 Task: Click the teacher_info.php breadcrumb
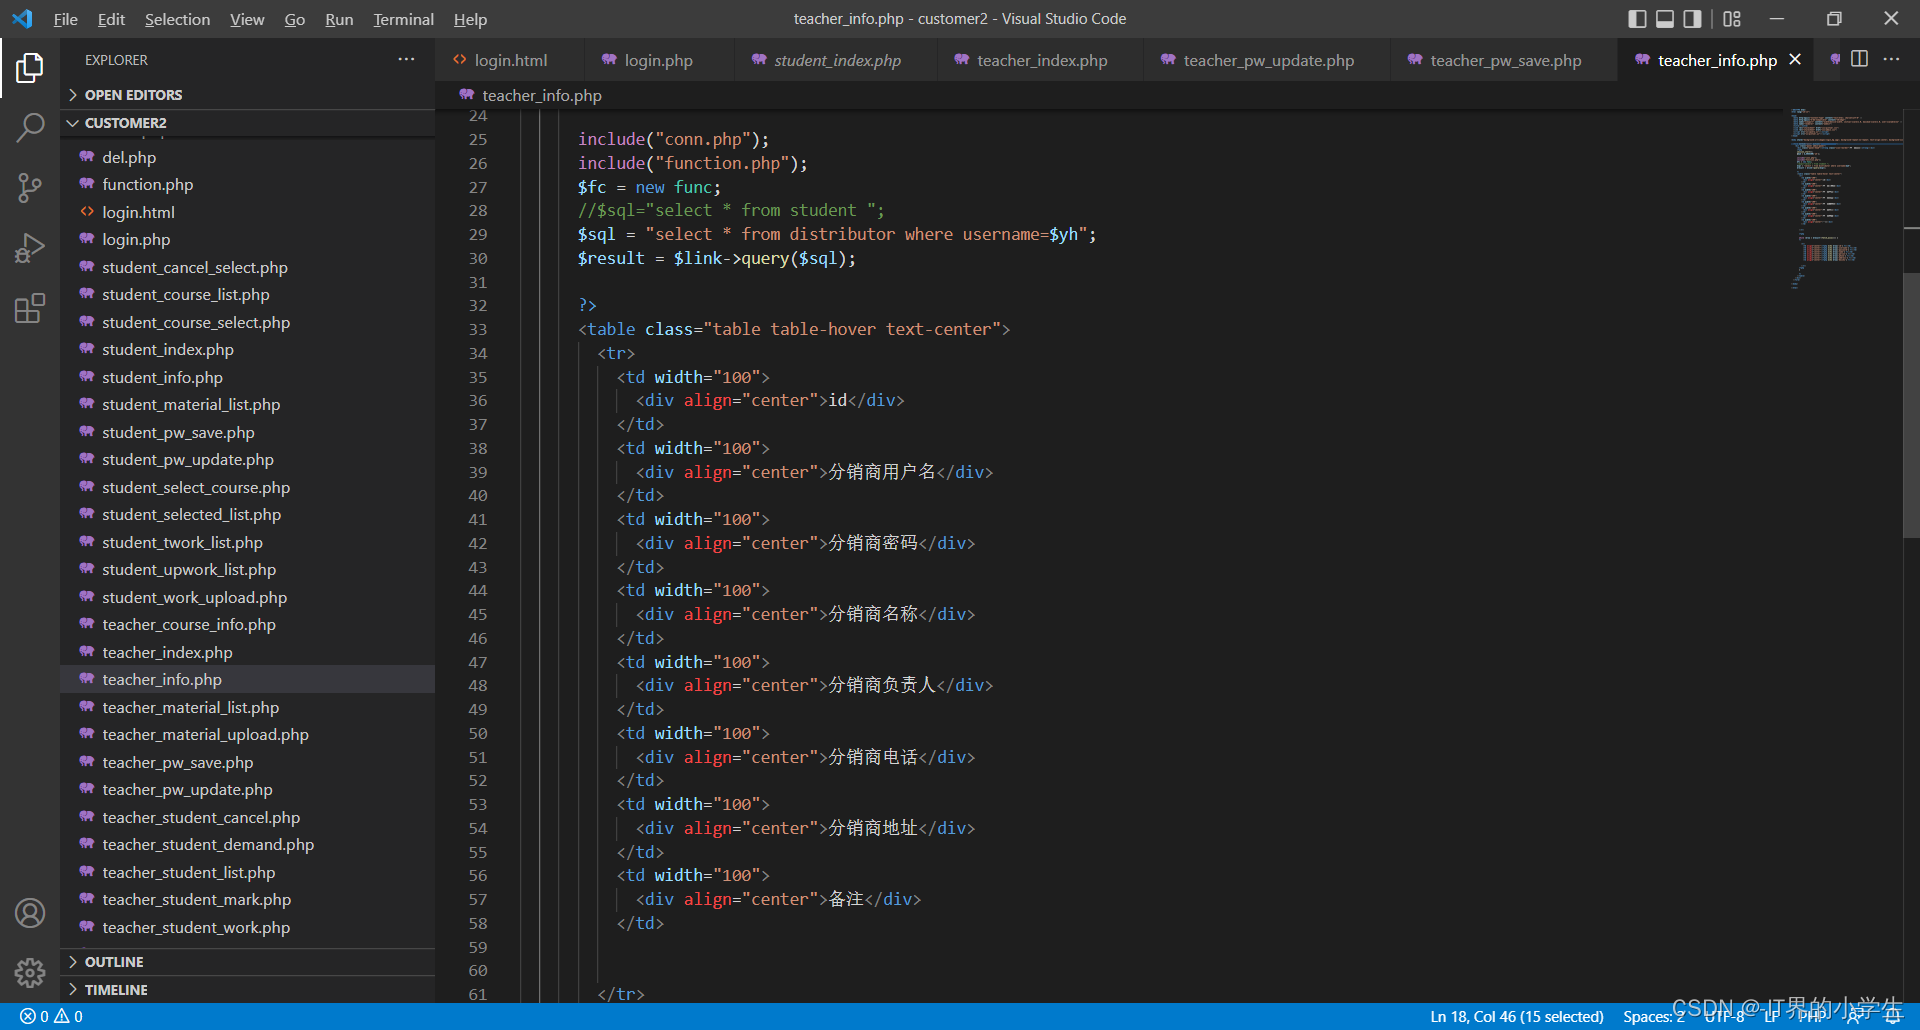(541, 95)
